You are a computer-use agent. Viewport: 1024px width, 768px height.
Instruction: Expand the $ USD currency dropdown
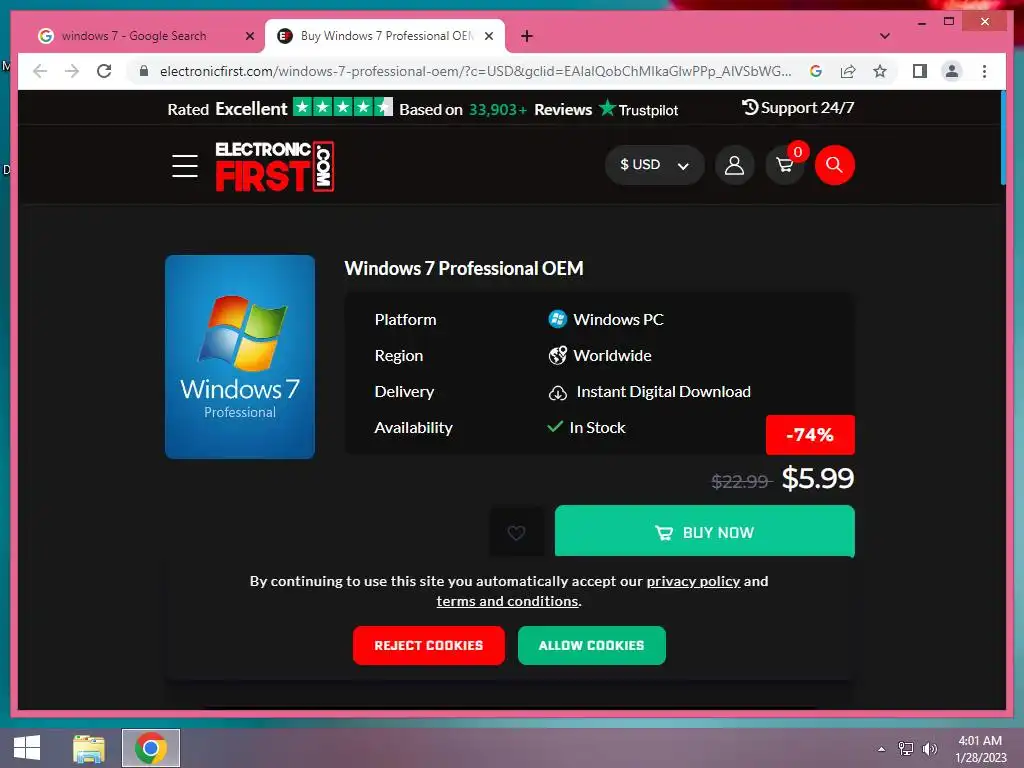pyautogui.click(x=654, y=165)
